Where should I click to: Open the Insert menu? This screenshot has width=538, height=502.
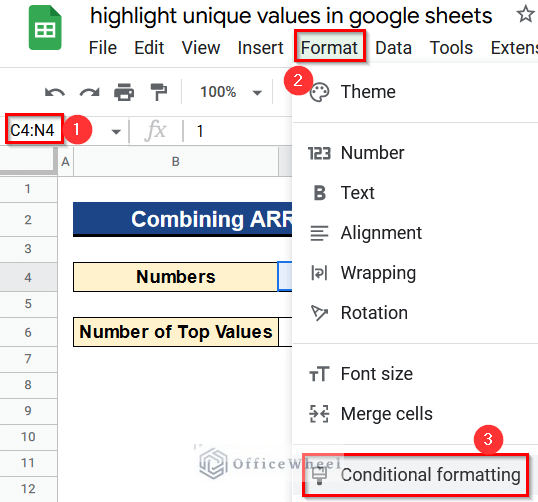260,48
